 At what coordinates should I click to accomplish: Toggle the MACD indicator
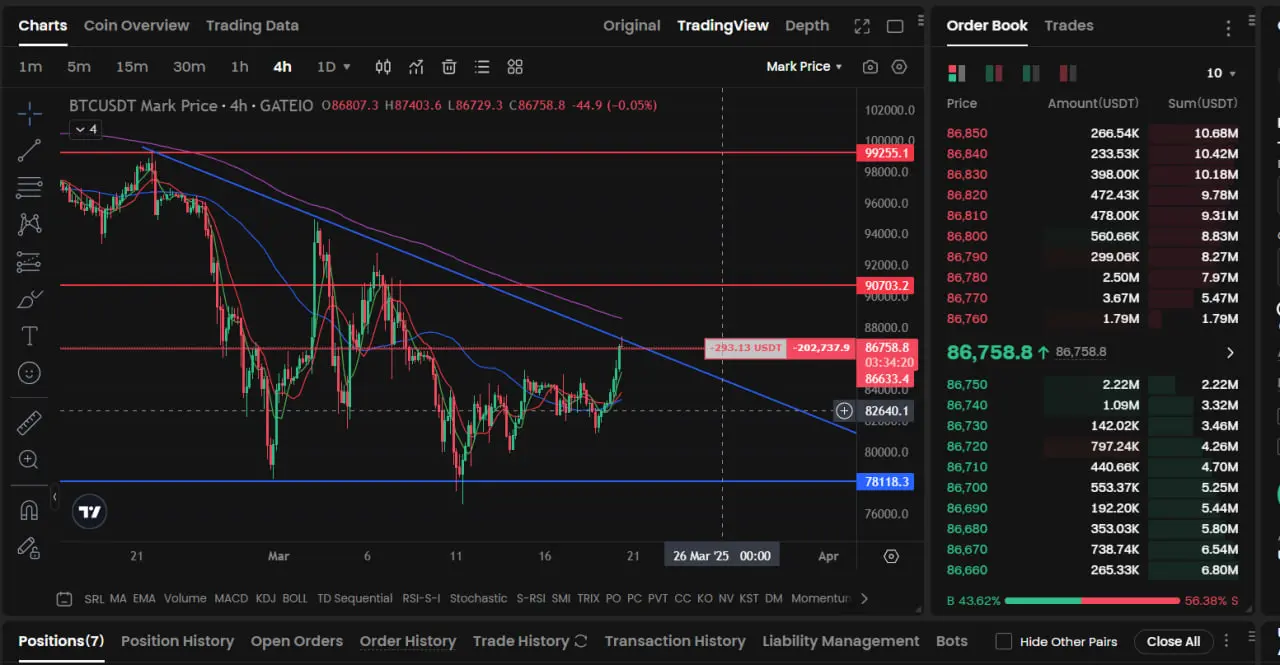point(231,598)
